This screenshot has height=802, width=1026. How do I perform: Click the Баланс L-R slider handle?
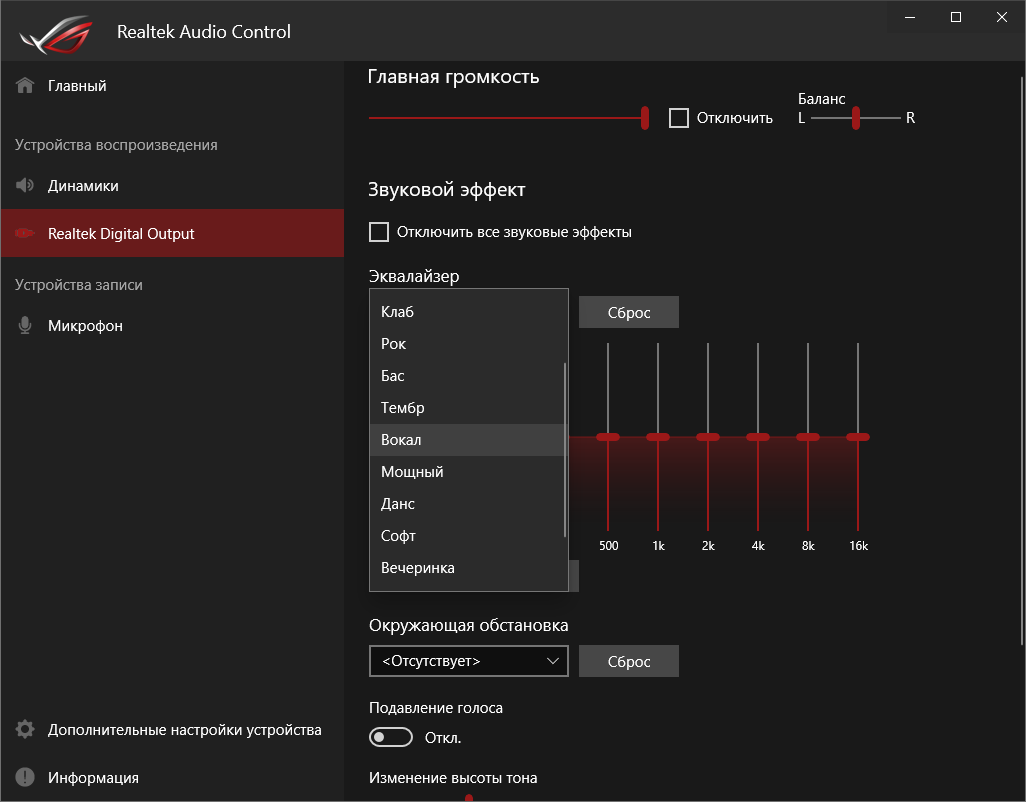[x=855, y=118]
